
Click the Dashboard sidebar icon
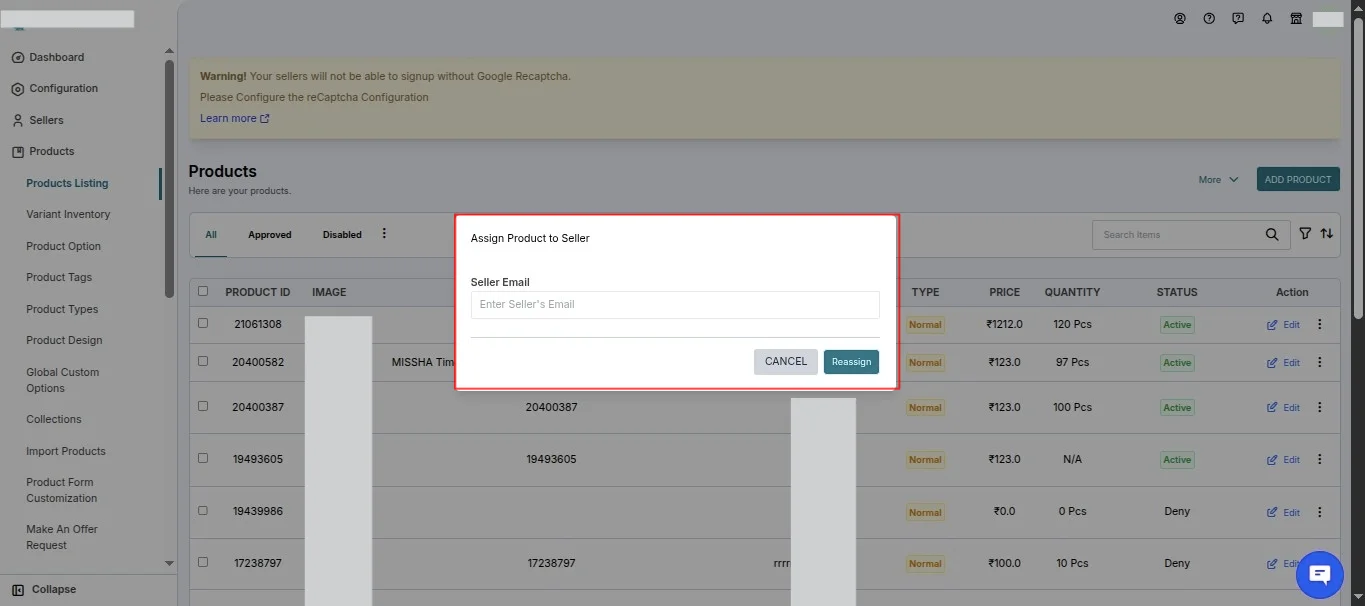pyautogui.click(x=18, y=57)
